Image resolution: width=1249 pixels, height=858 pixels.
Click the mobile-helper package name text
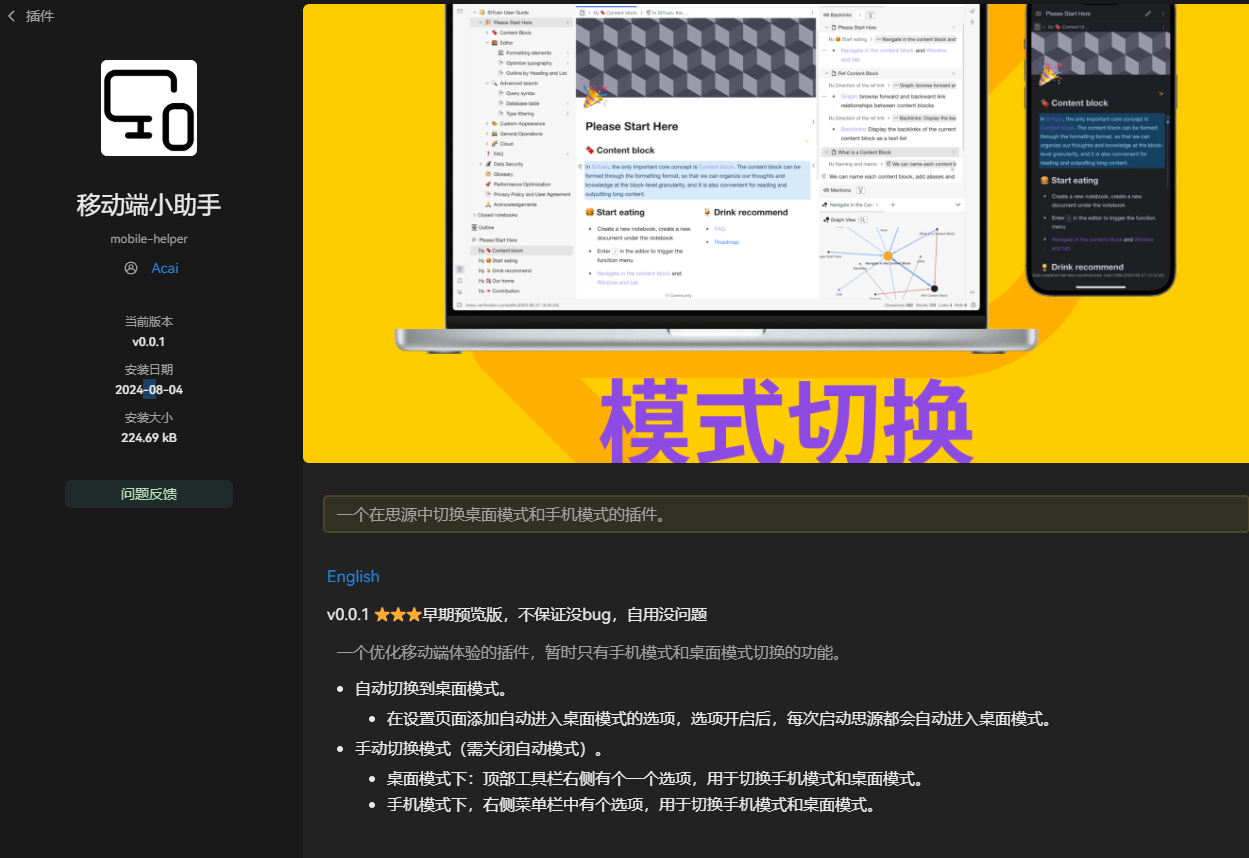click(149, 239)
